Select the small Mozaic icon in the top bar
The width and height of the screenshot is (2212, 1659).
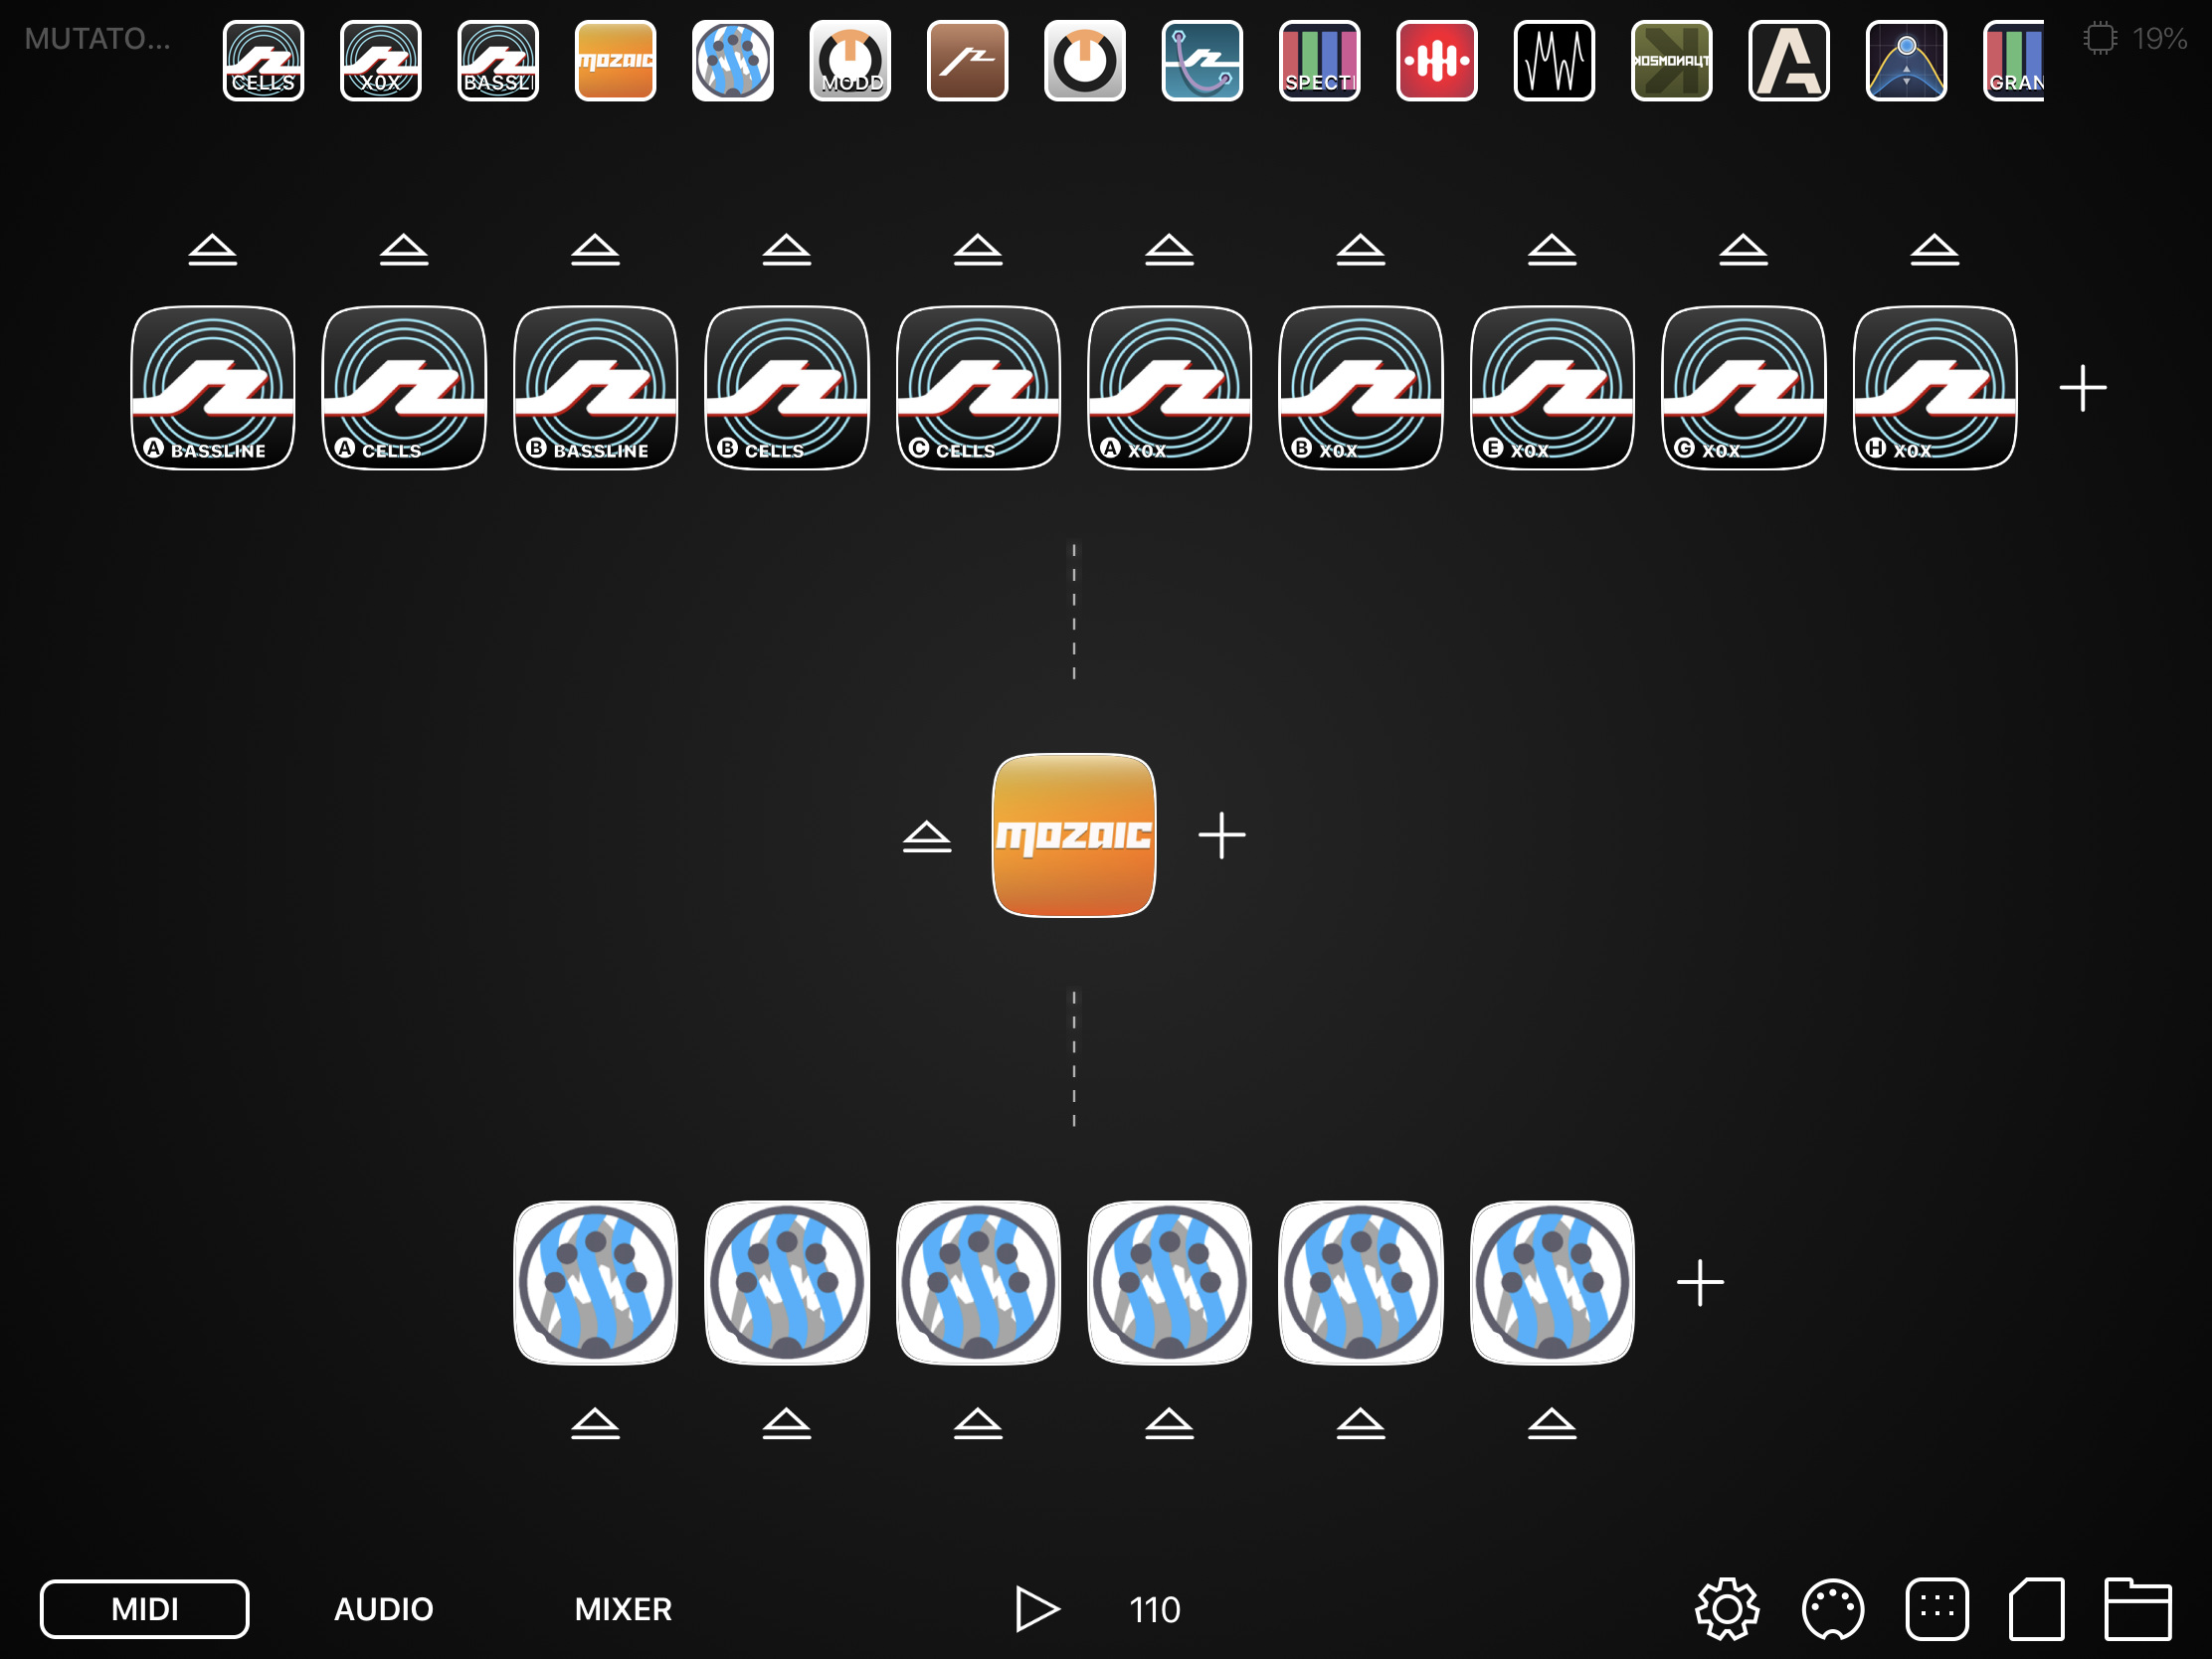coord(615,61)
